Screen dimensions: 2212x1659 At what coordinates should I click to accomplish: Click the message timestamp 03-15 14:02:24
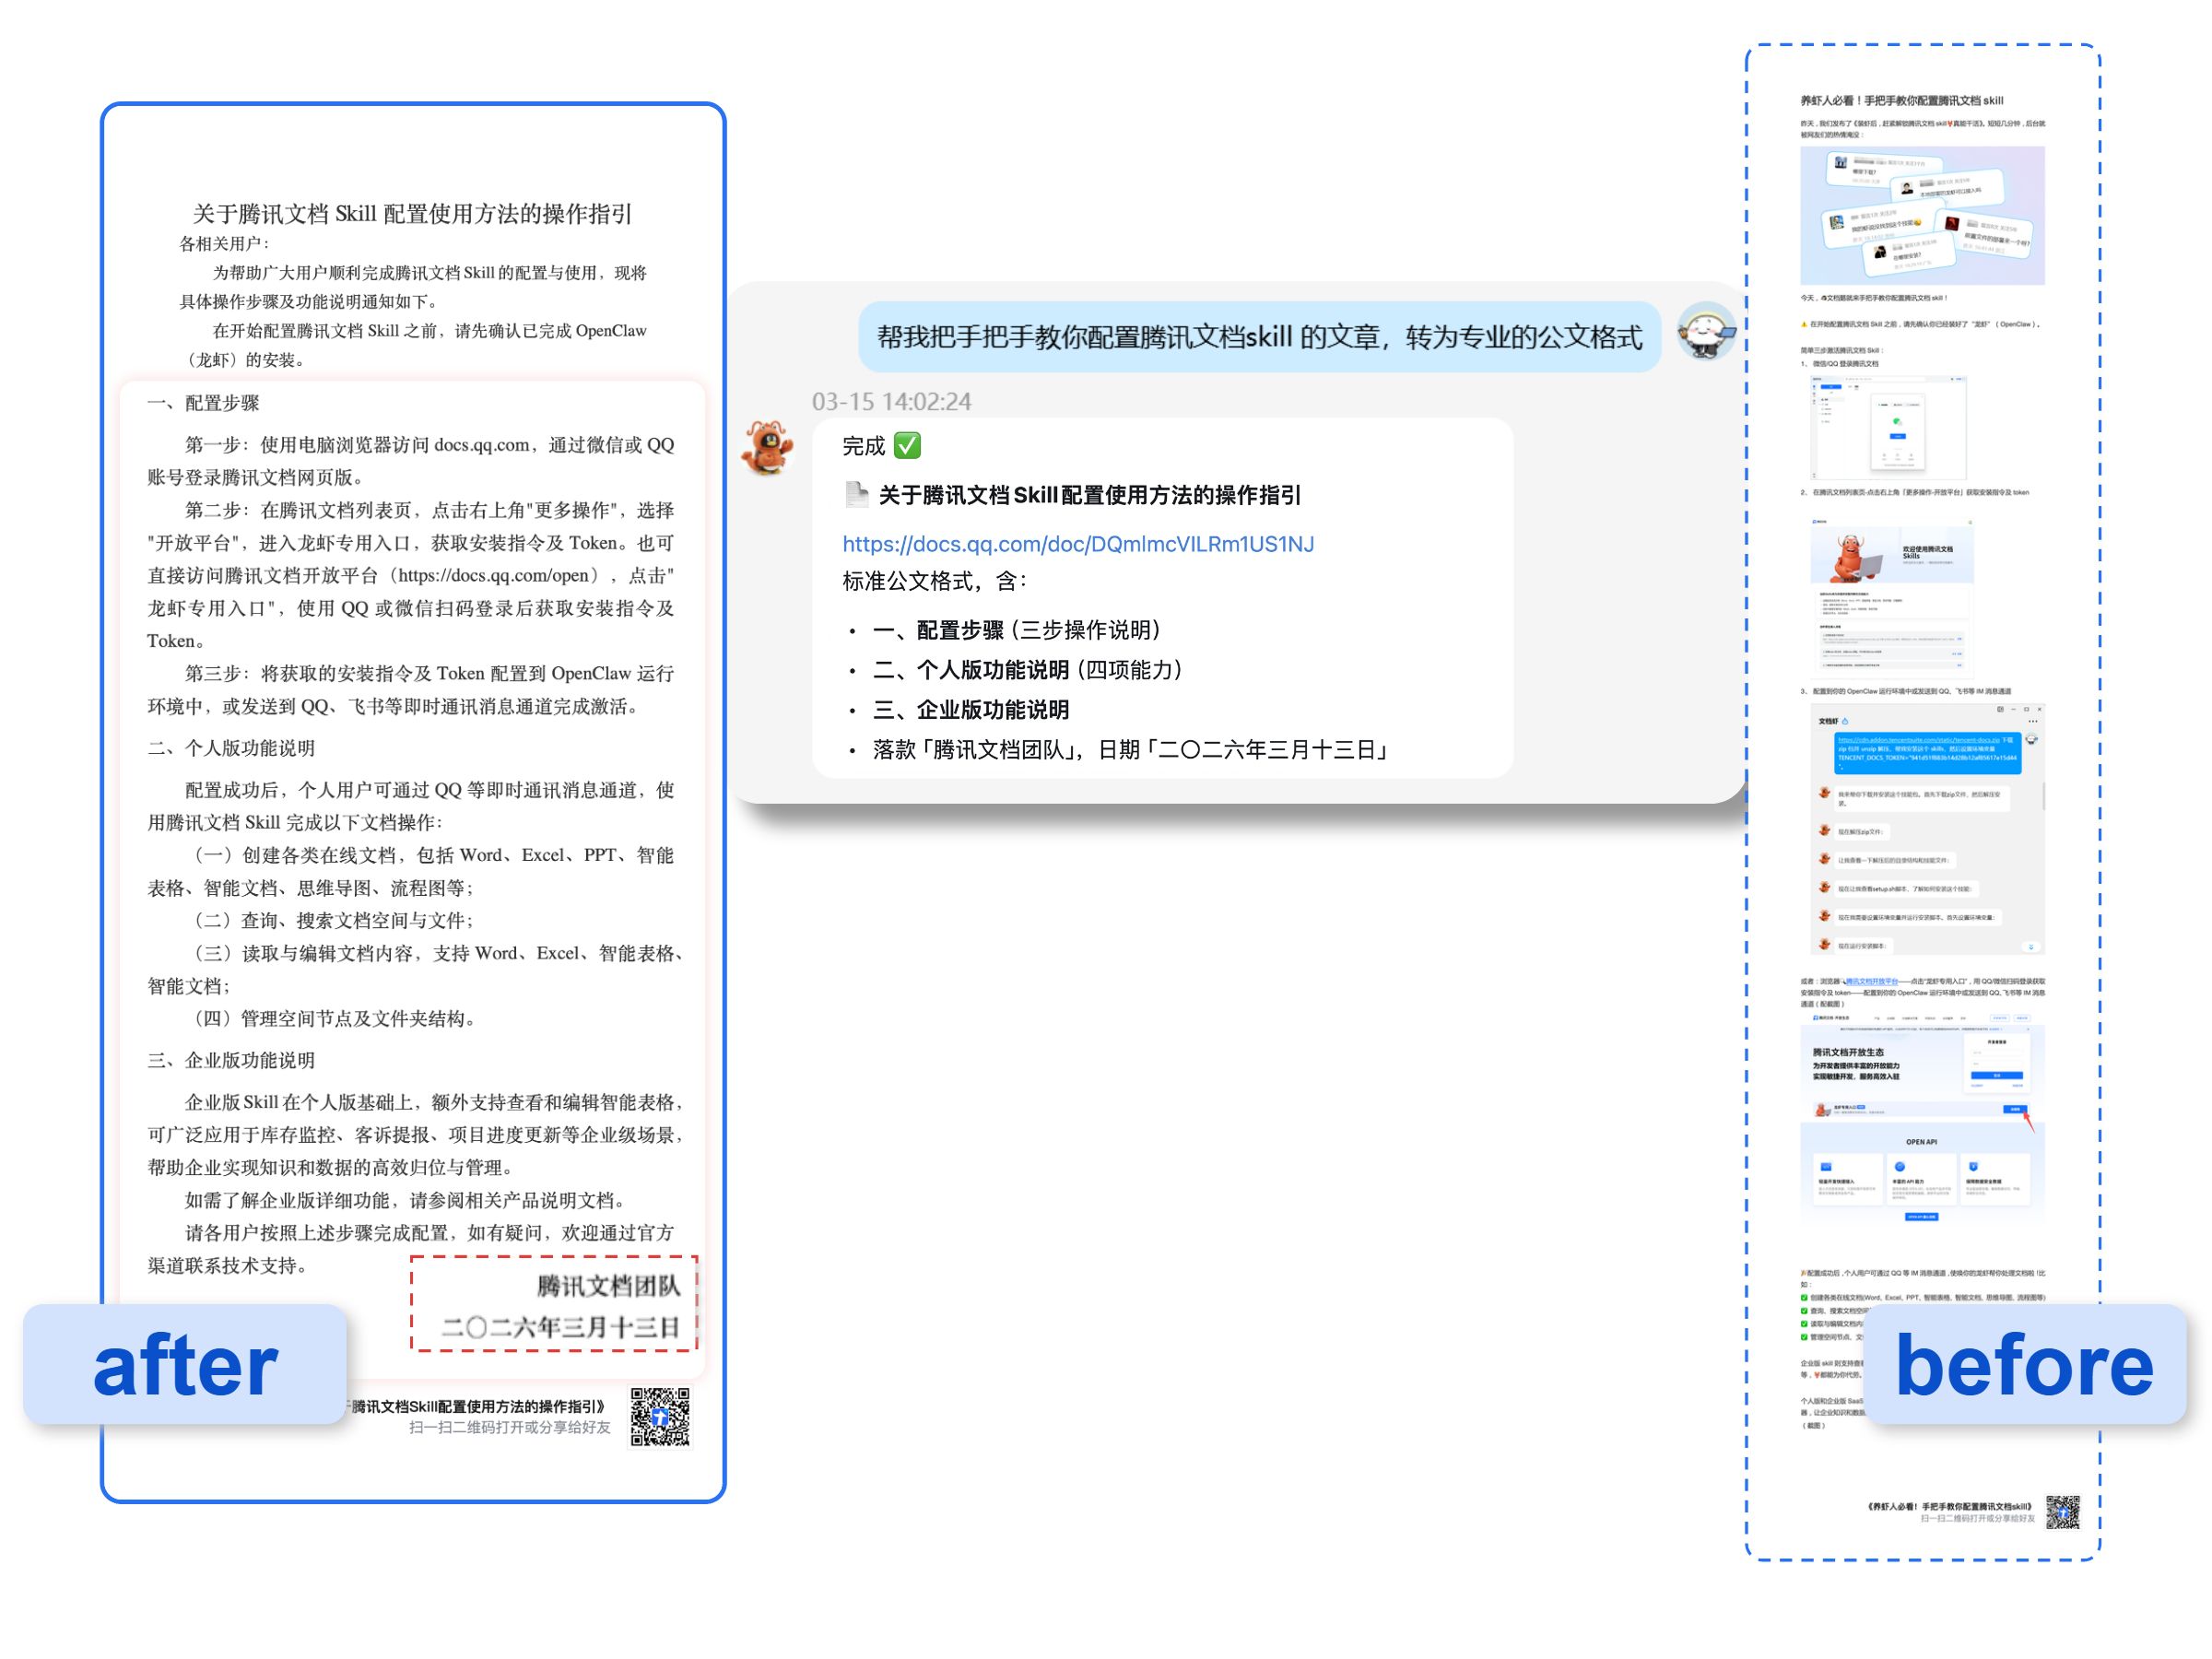click(x=891, y=402)
